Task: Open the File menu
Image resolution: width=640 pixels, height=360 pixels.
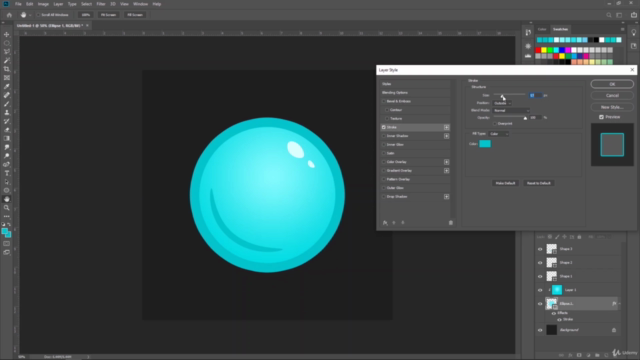Action: pos(18,4)
